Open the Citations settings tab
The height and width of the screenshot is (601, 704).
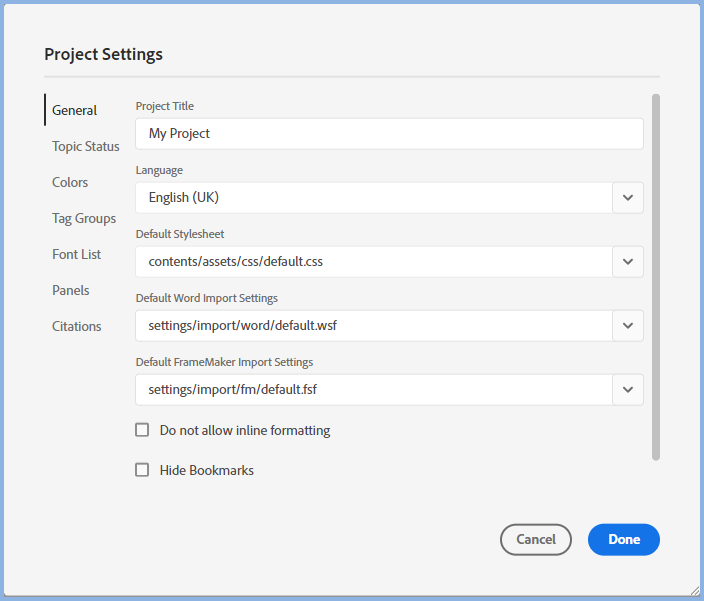pyautogui.click(x=77, y=326)
